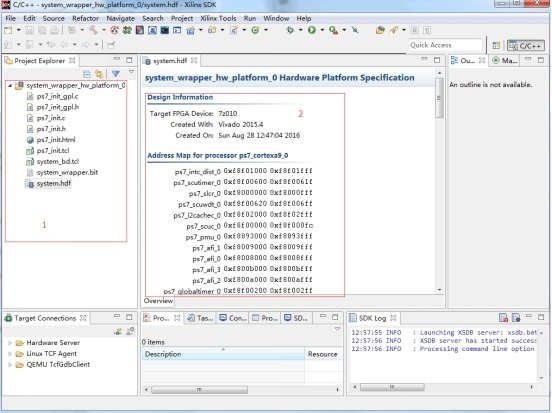This screenshot has width=552, height=413.
Task: Click the Run with toolbox icon
Action: coord(333,30)
